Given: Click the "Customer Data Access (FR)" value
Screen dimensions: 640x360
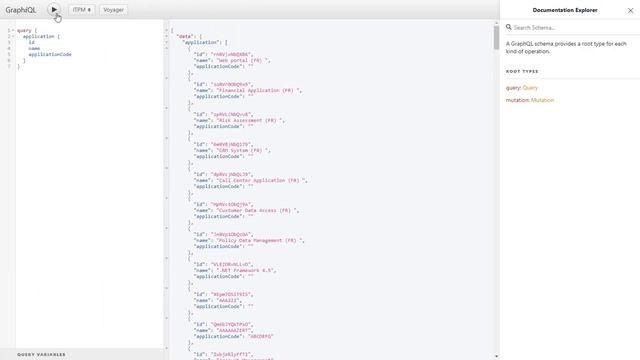Looking at the screenshot, I should coord(257,210).
